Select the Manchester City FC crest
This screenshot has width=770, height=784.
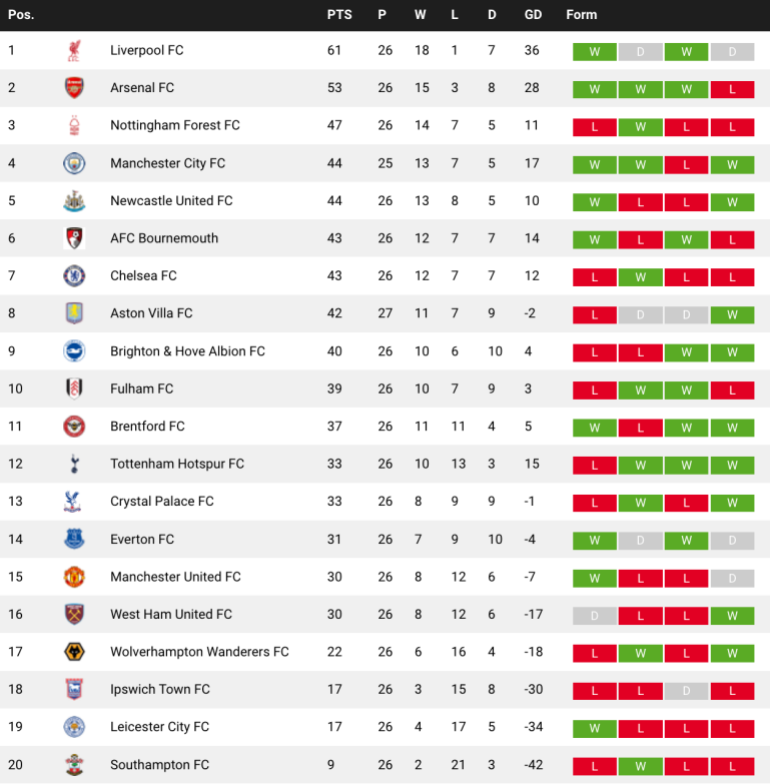tap(74, 163)
